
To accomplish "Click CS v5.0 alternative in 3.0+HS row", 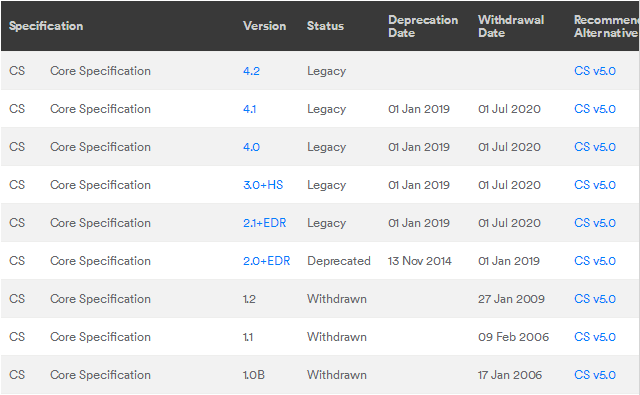I will click(595, 185).
